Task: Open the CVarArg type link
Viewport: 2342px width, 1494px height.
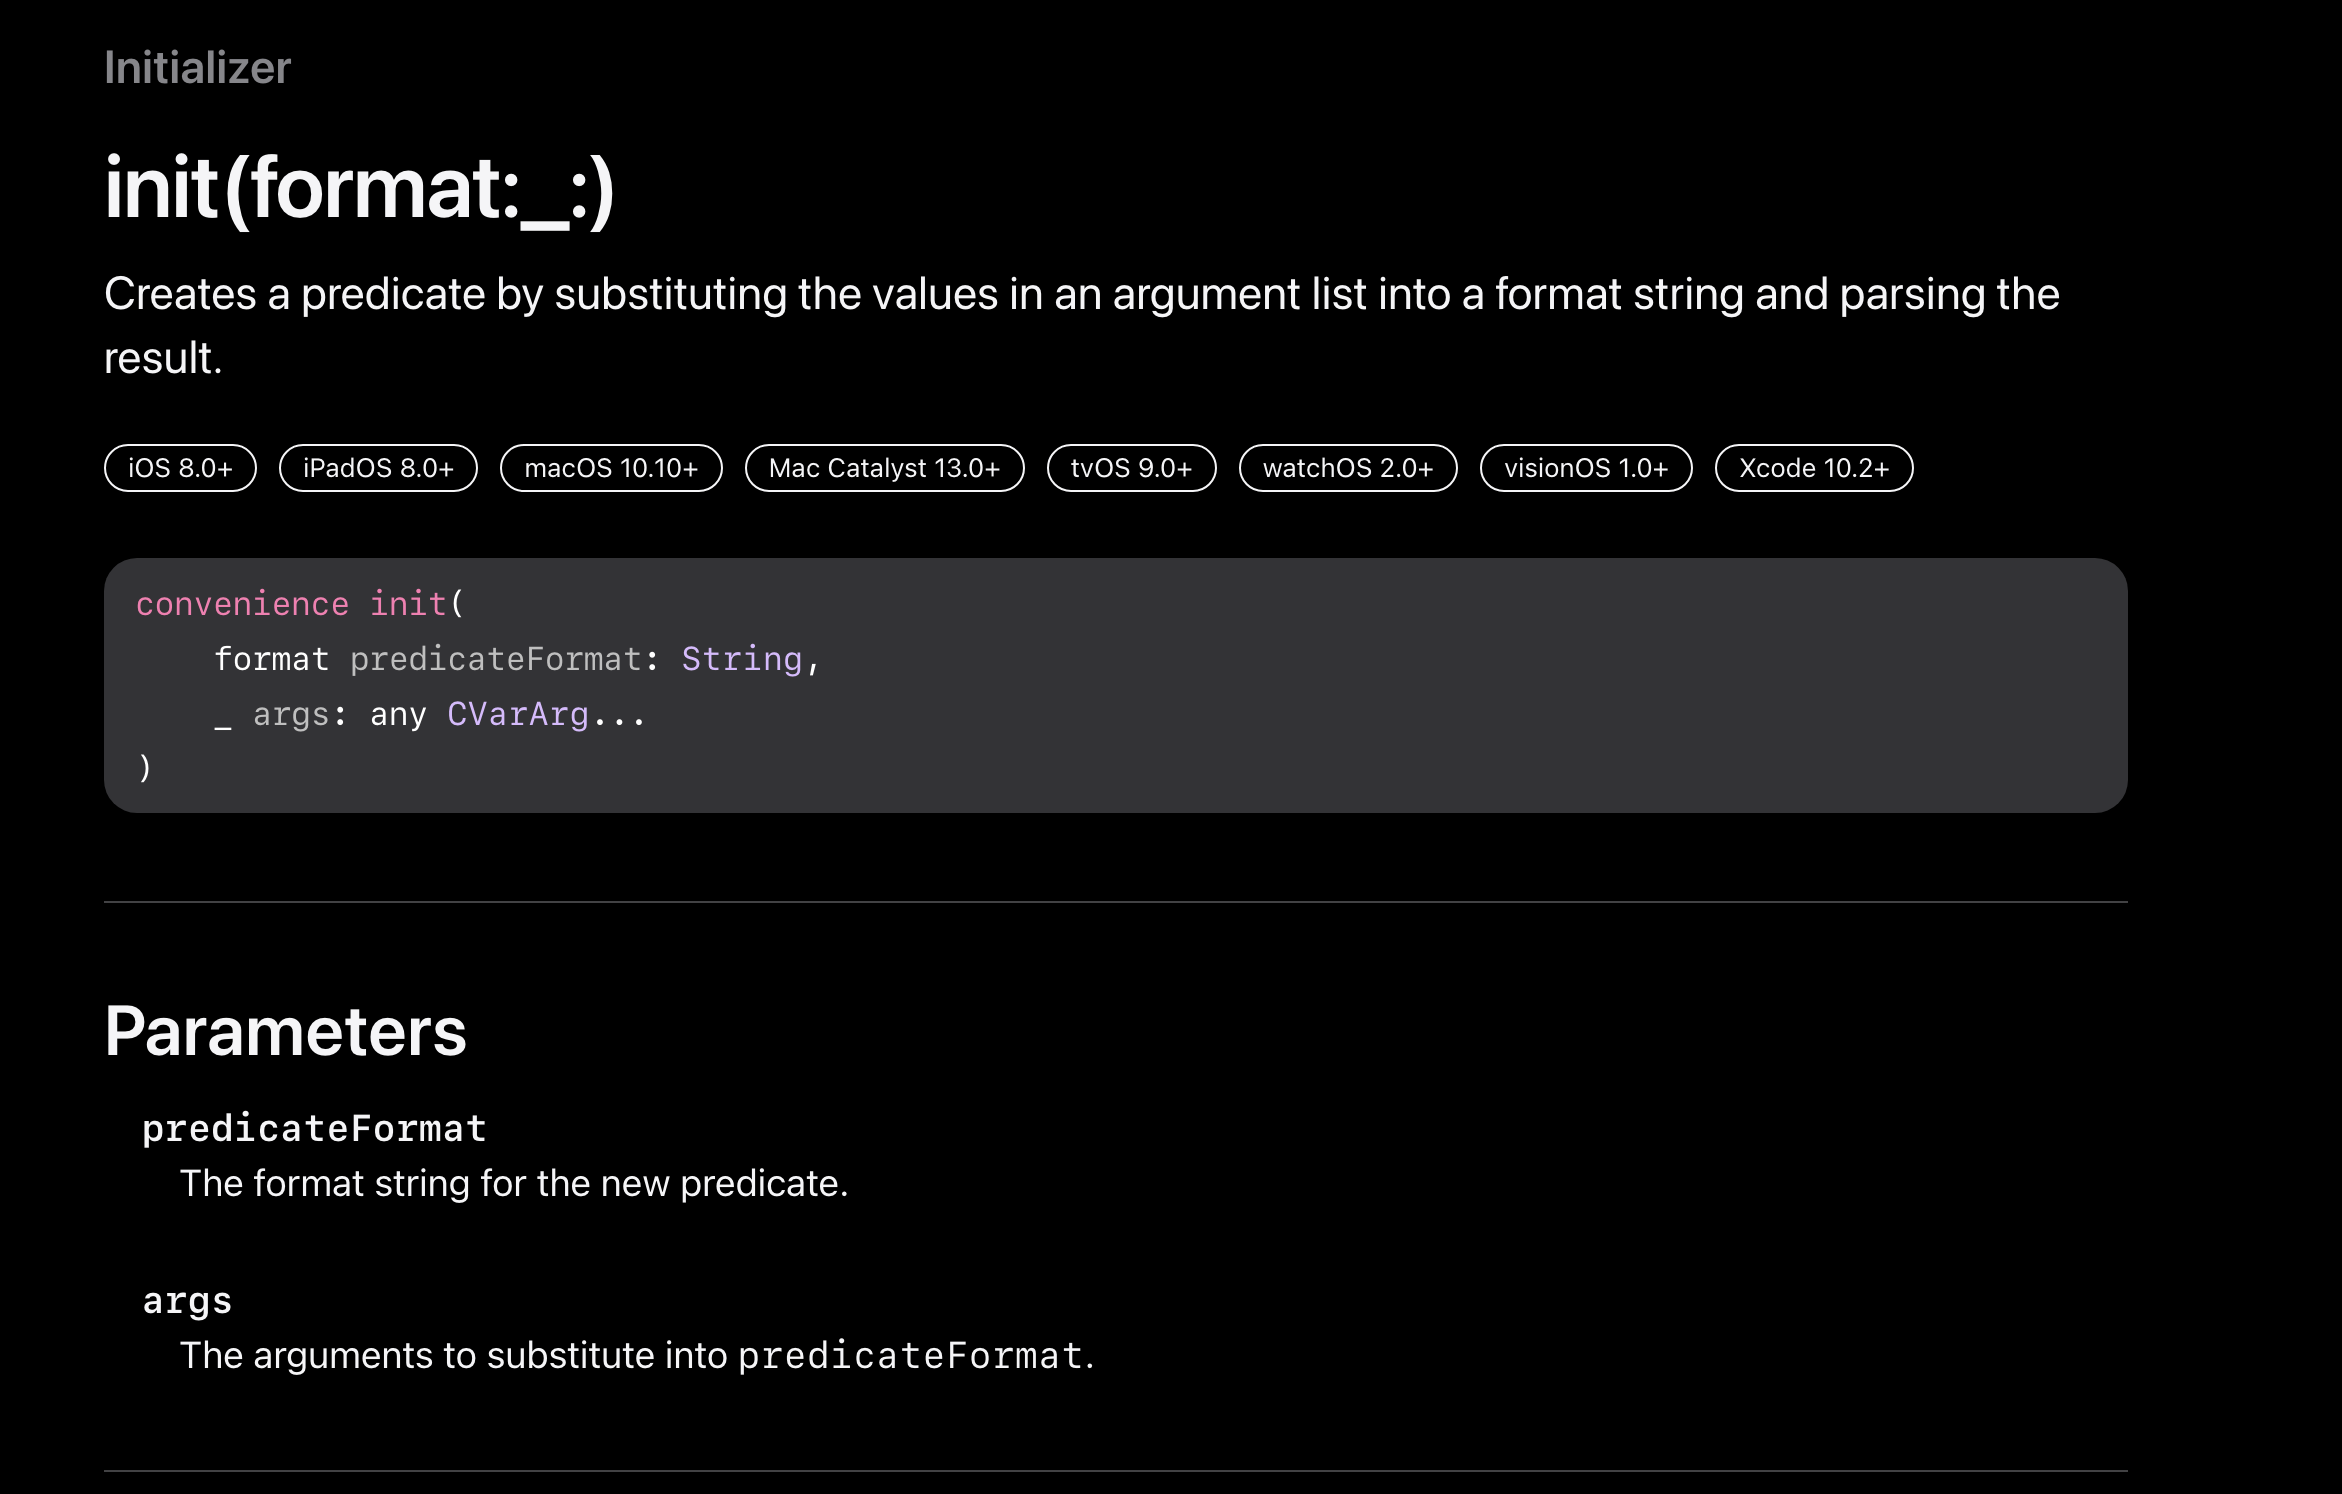Action: [518, 714]
